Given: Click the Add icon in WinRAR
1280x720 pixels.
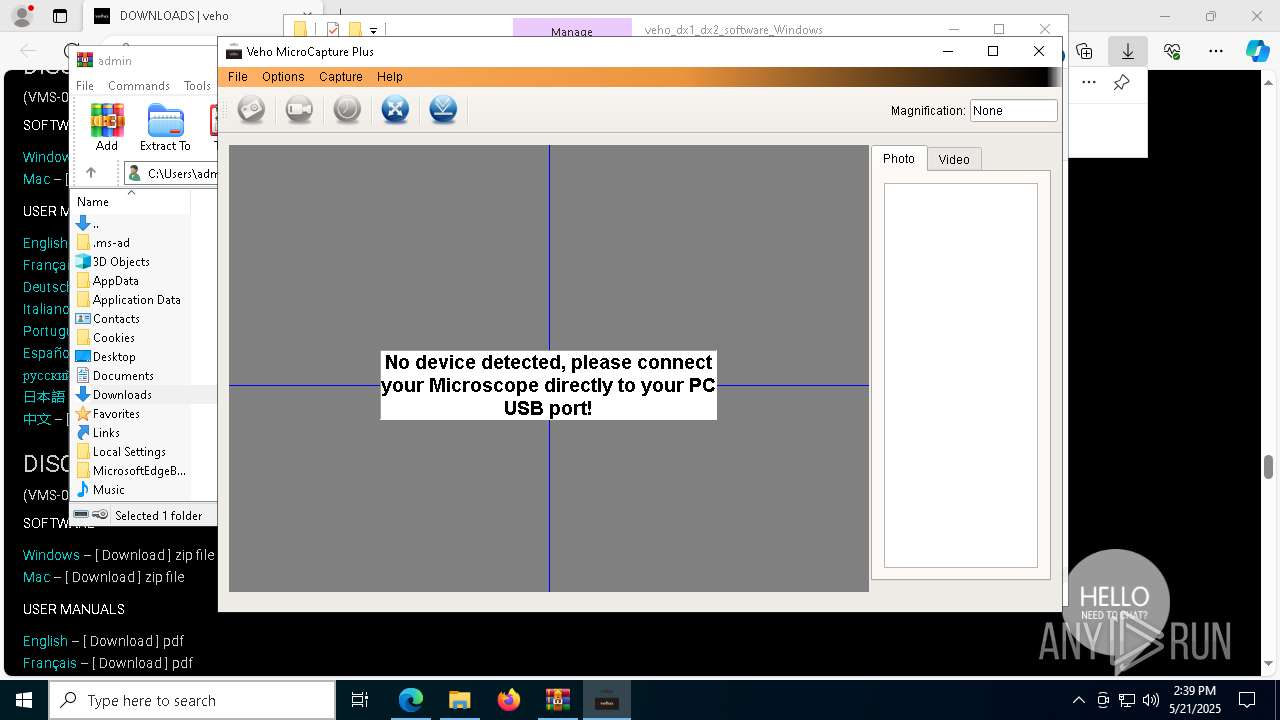Looking at the screenshot, I should coord(107,127).
